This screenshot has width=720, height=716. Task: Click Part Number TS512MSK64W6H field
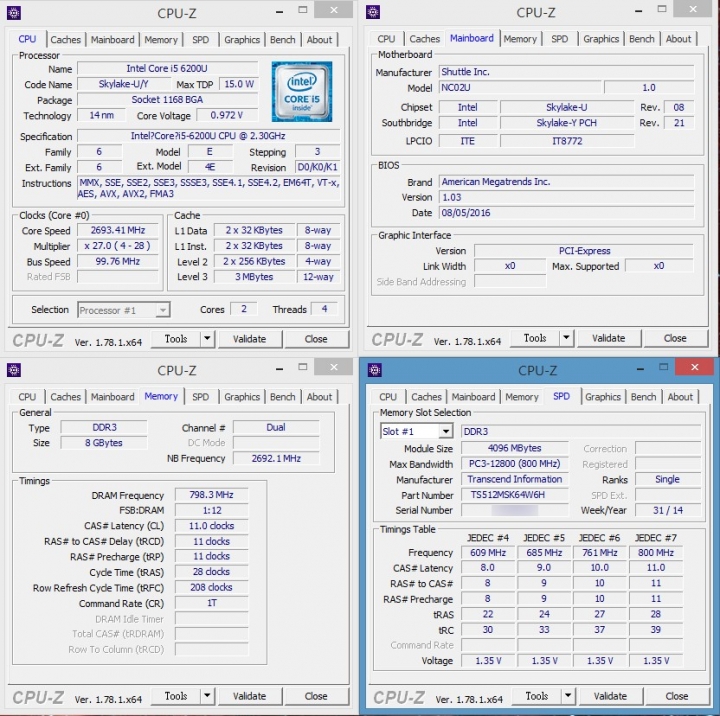point(514,495)
